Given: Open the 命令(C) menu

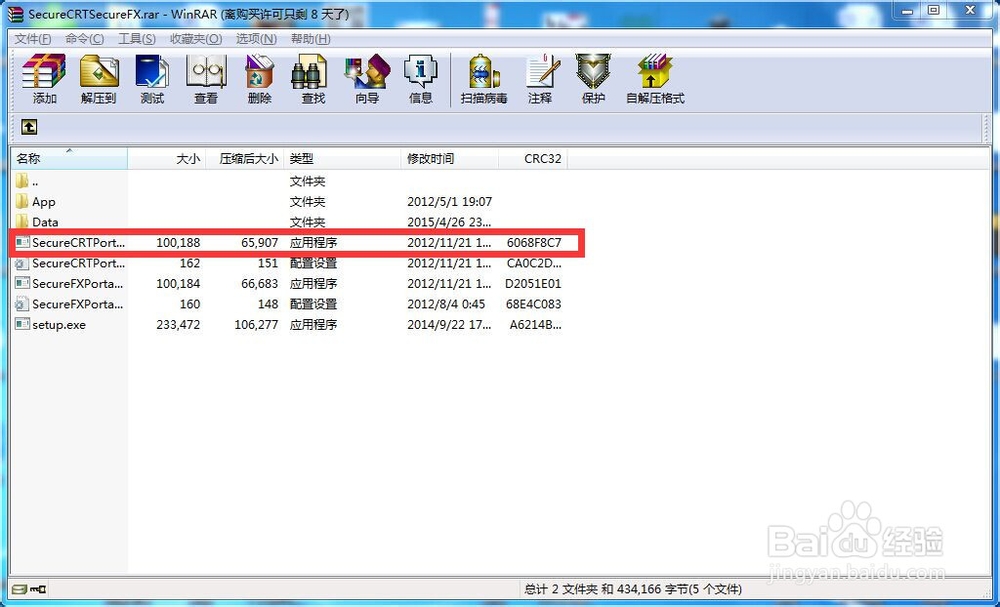Looking at the screenshot, I should click(x=85, y=39).
